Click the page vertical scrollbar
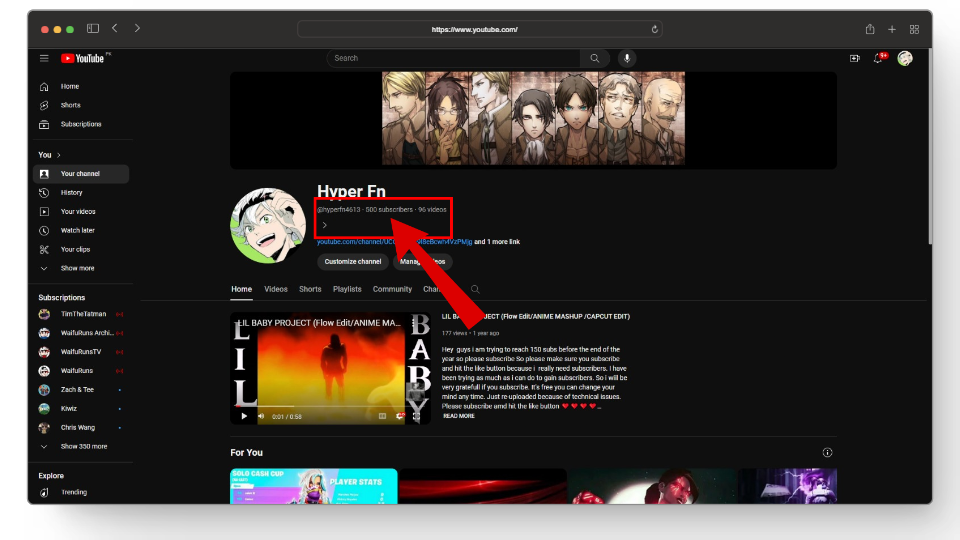The width and height of the screenshot is (960, 540). coord(930,147)
